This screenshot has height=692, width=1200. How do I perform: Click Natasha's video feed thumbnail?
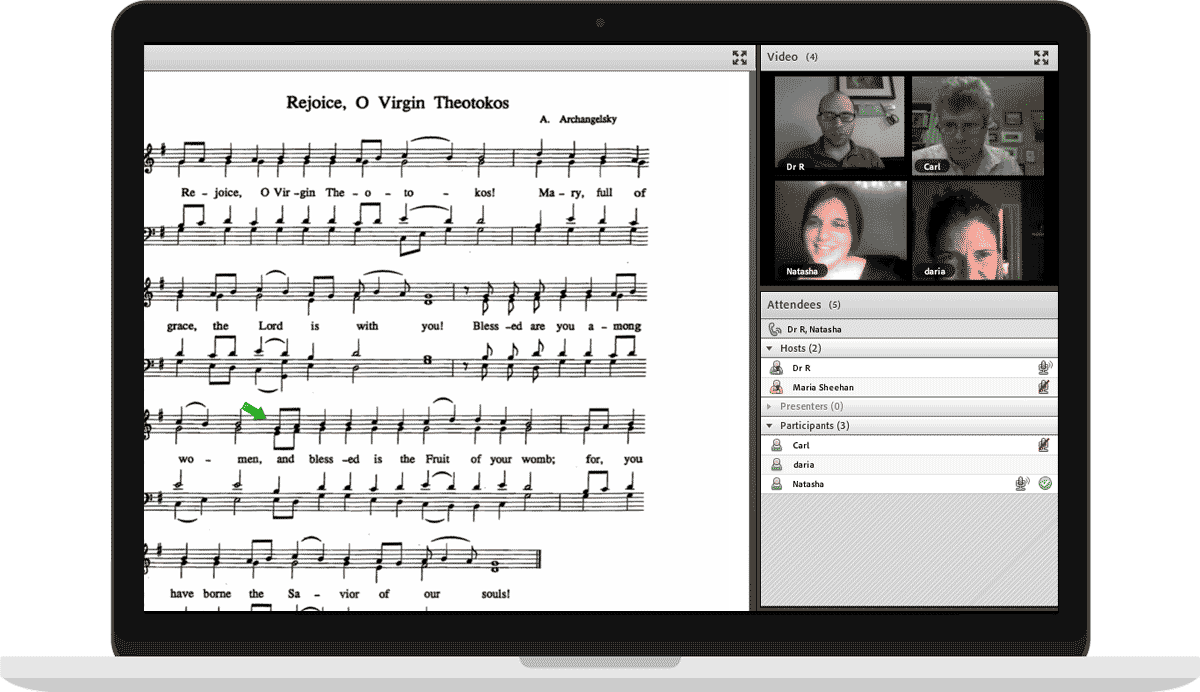pyautogui.click(x=840, y=230)
